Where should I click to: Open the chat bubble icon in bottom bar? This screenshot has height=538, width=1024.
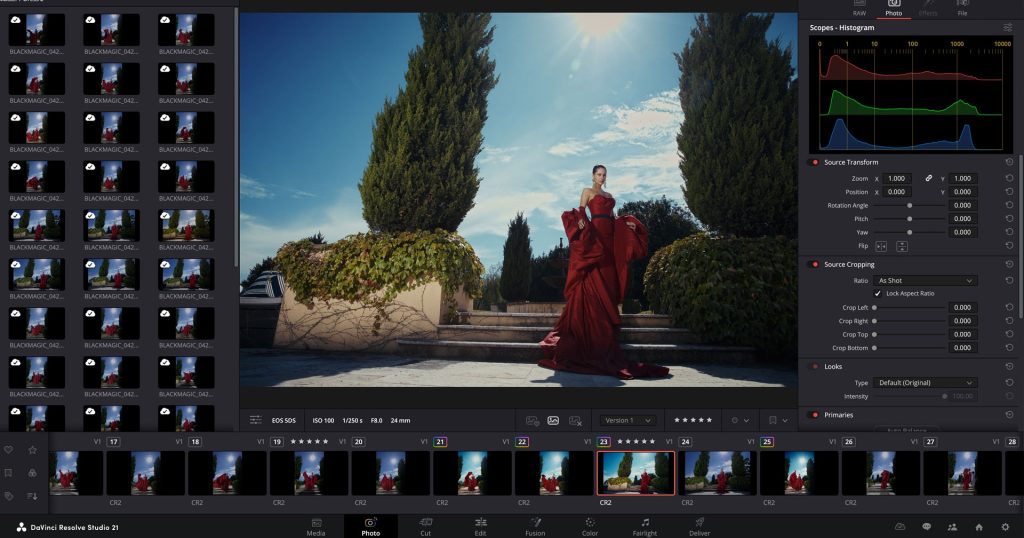click(926, 527)
